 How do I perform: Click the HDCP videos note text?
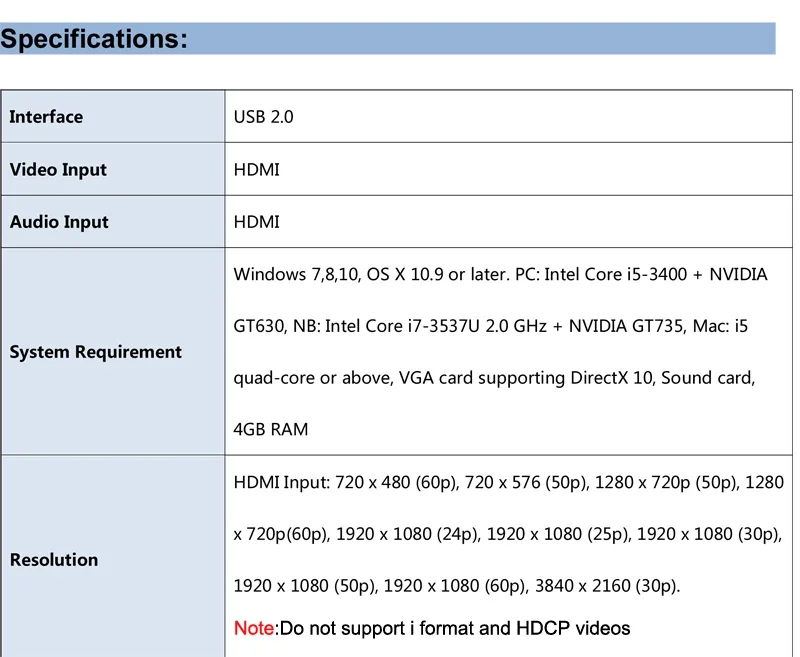coord(573,629)
